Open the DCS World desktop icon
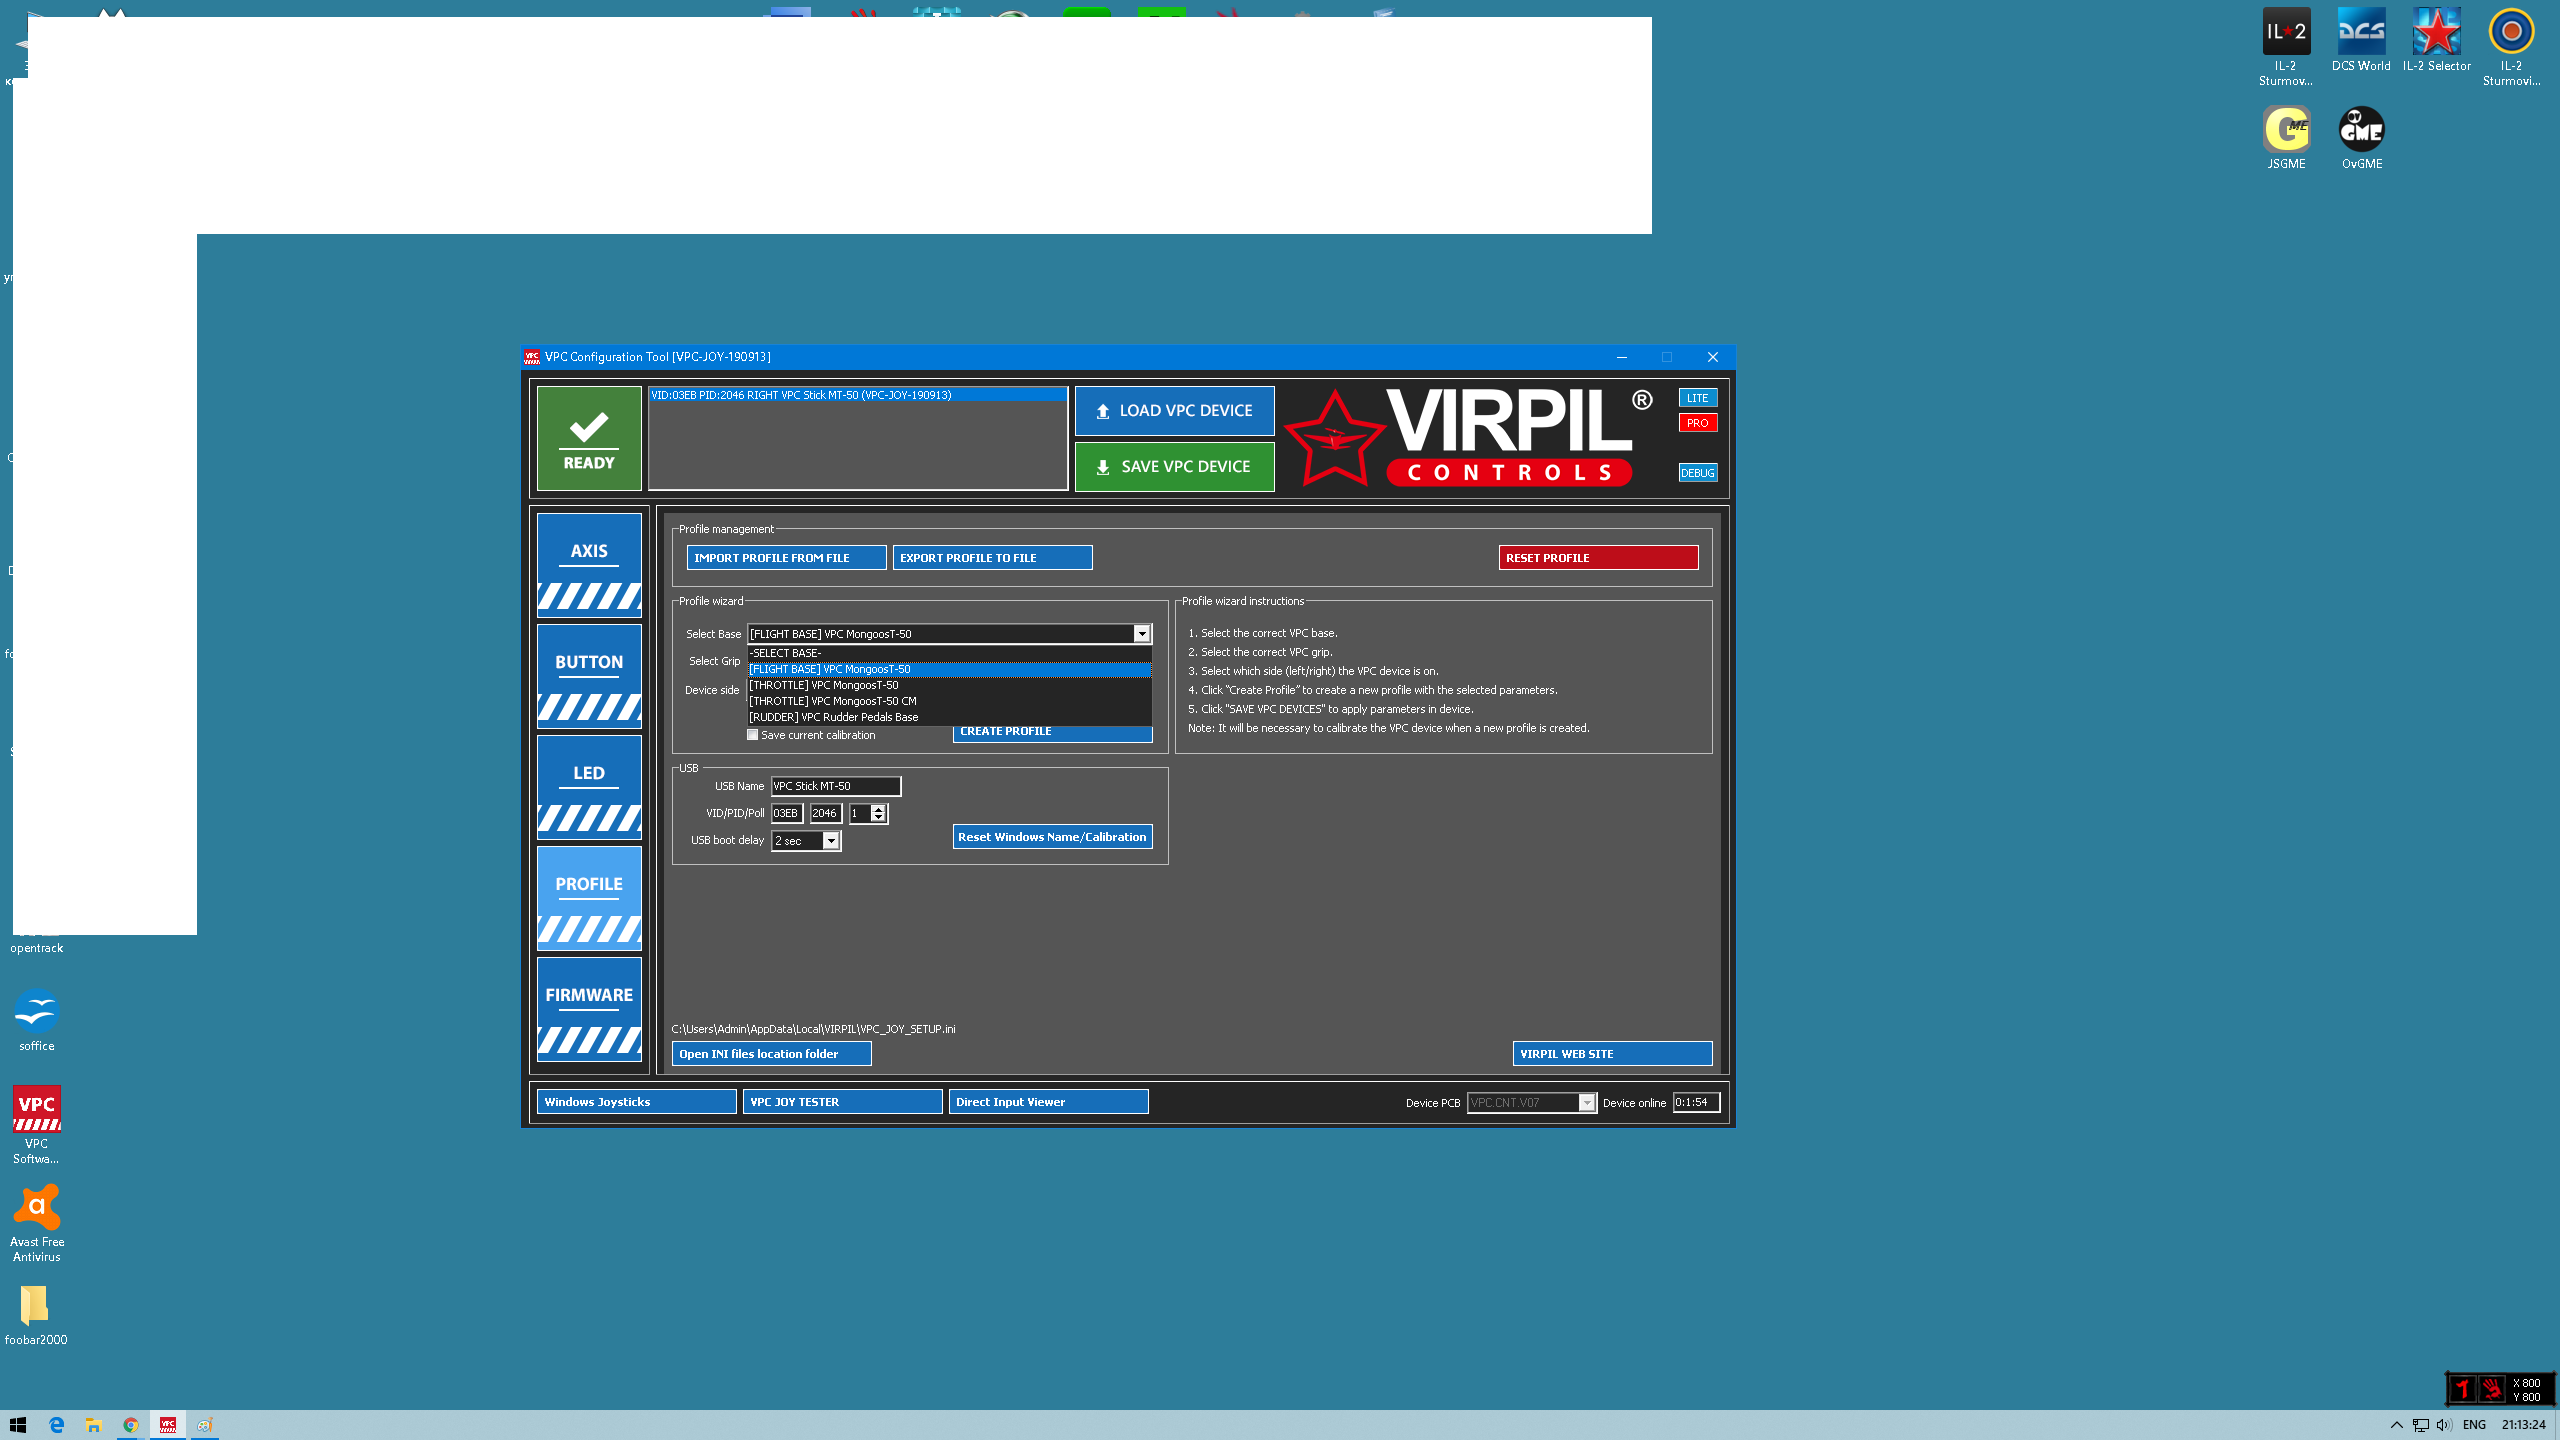This screenshot has width=2560, height=1440. tap(2361, 40)
